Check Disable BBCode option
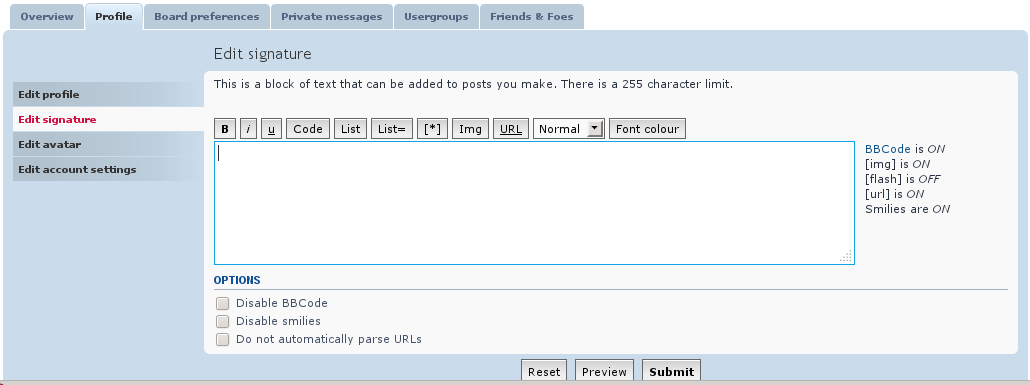 (x=223, y=304)
